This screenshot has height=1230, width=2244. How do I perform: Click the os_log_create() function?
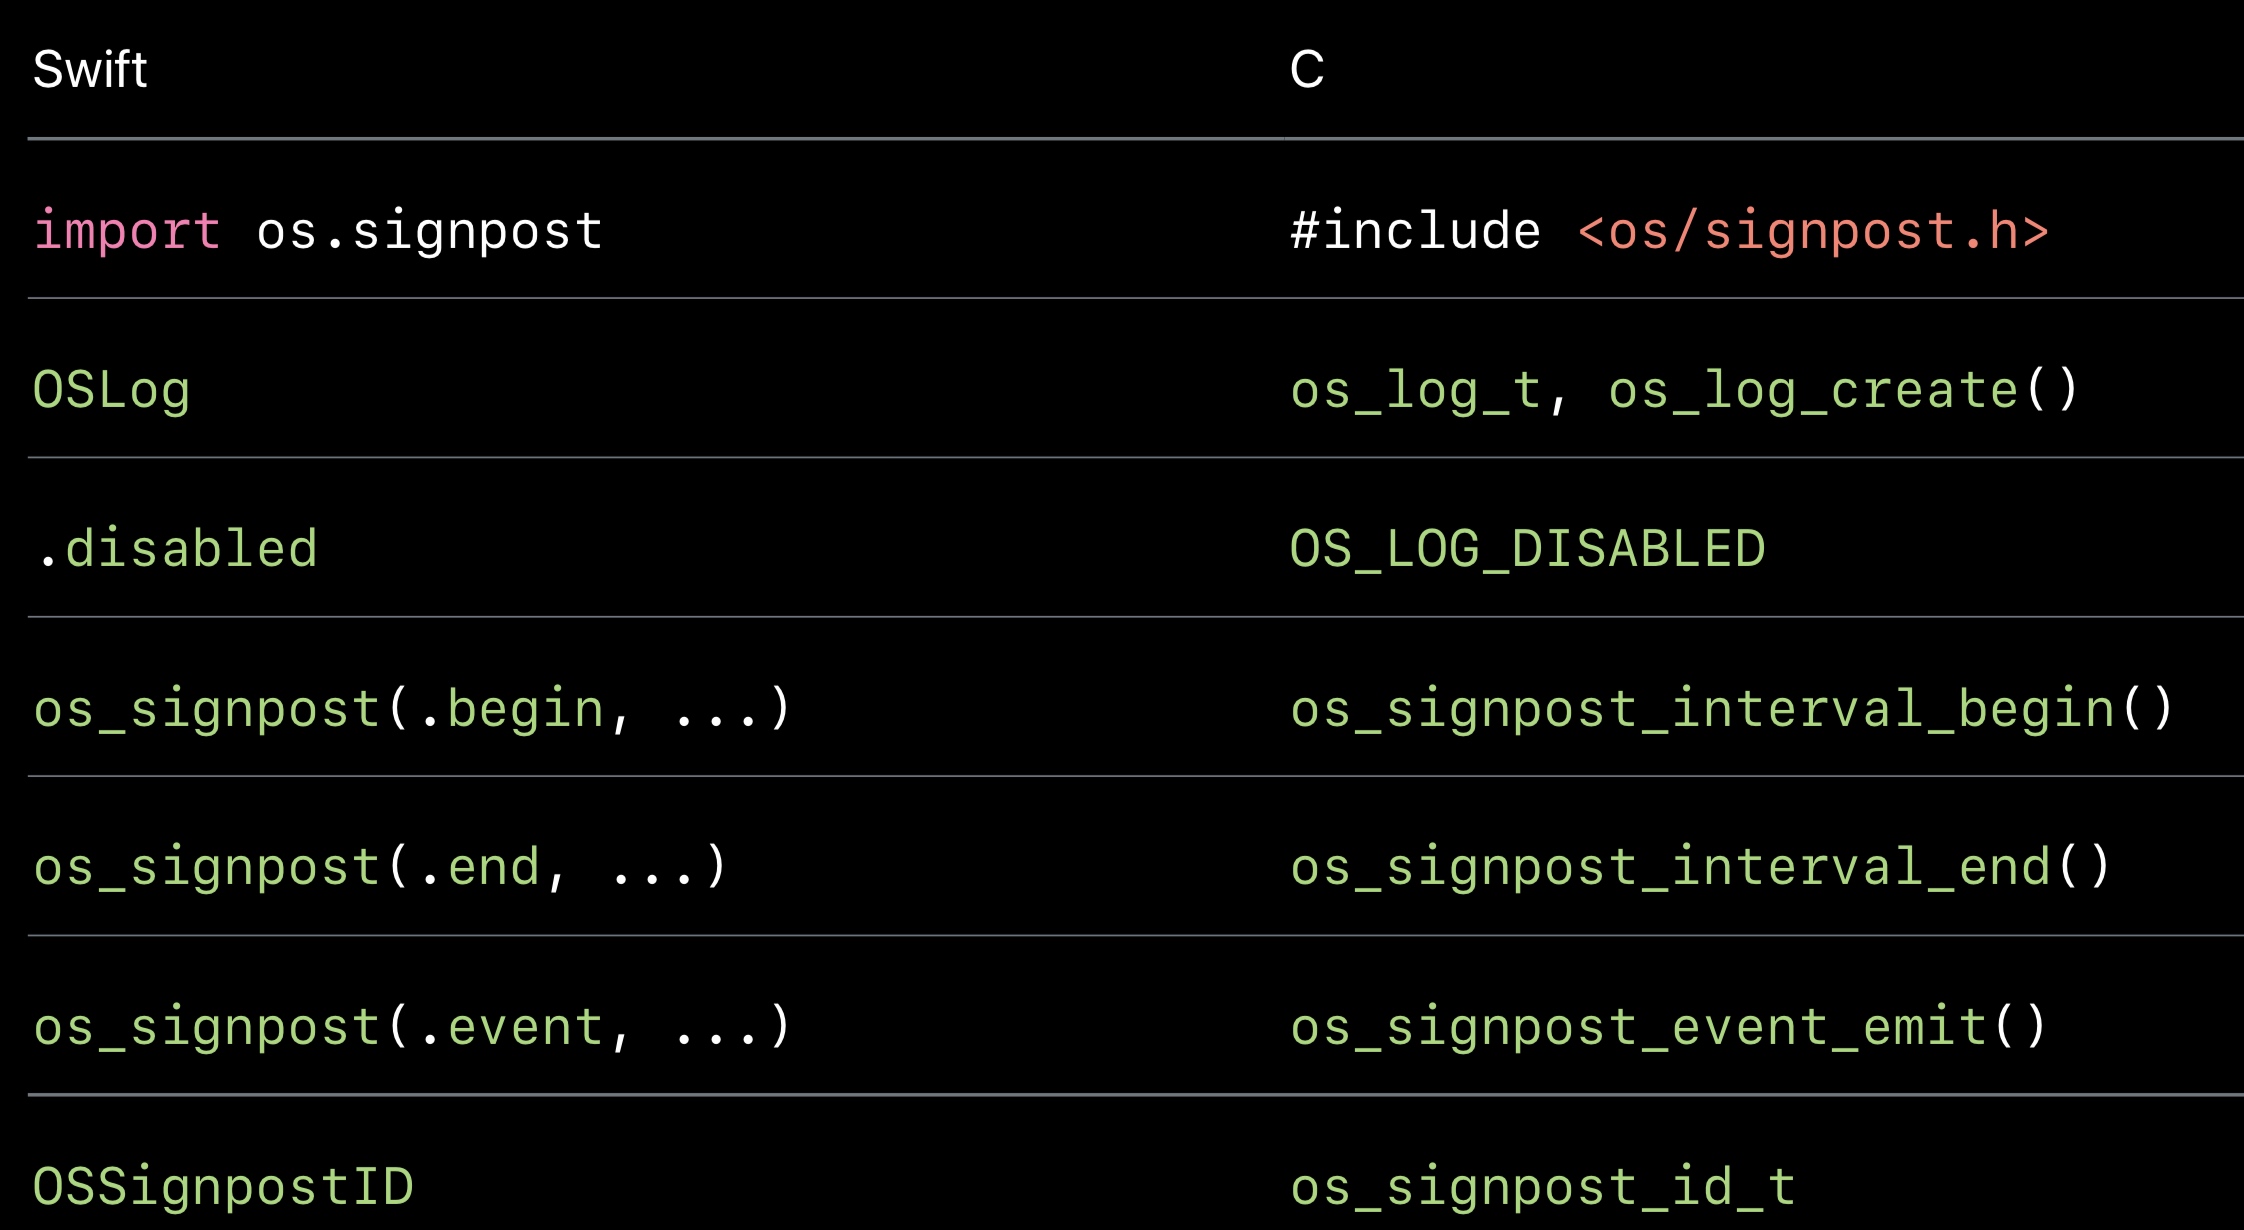[1842, 390]
